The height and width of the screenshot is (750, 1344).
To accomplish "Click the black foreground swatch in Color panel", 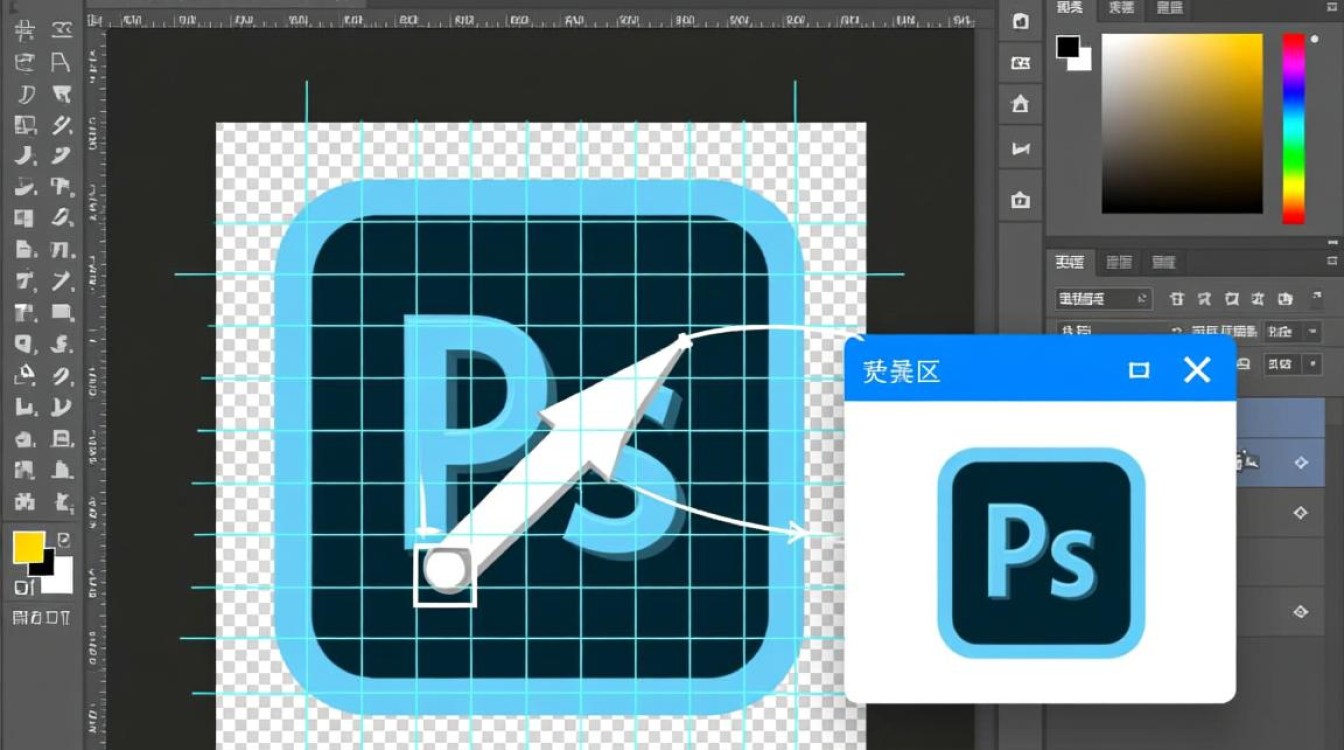I will (x=1068, y=46).
